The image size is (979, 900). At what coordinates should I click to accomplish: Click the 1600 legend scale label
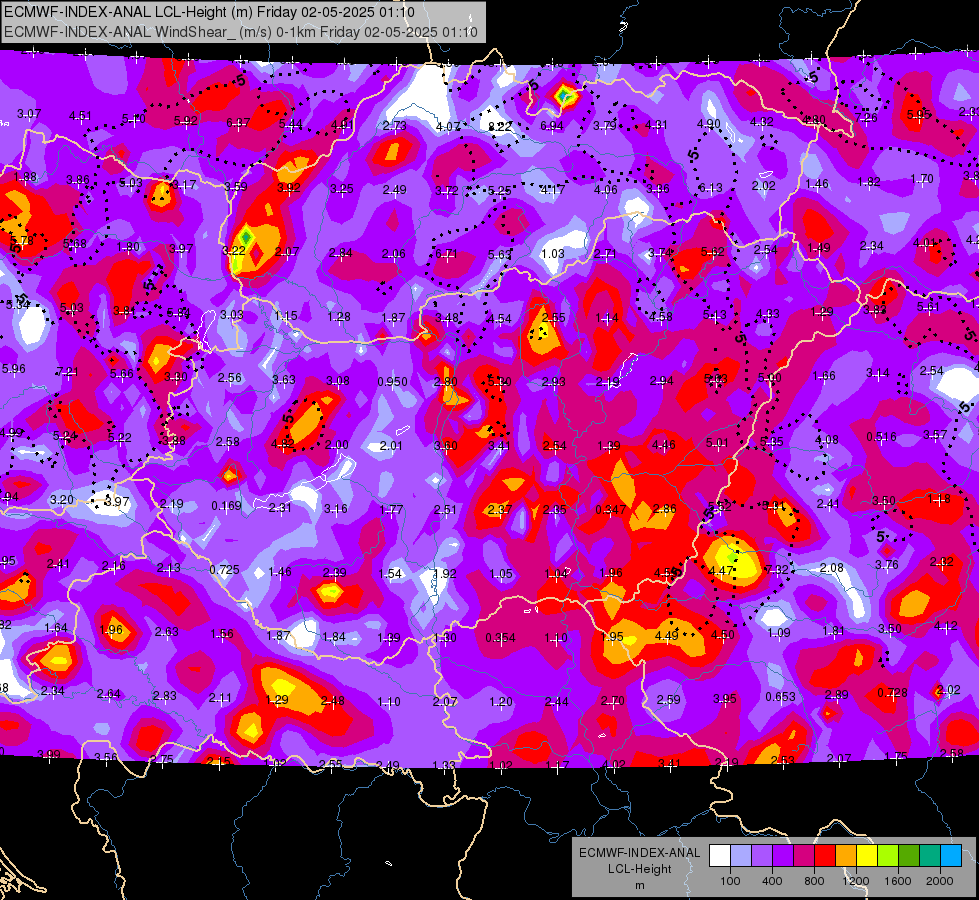point(898,881)
